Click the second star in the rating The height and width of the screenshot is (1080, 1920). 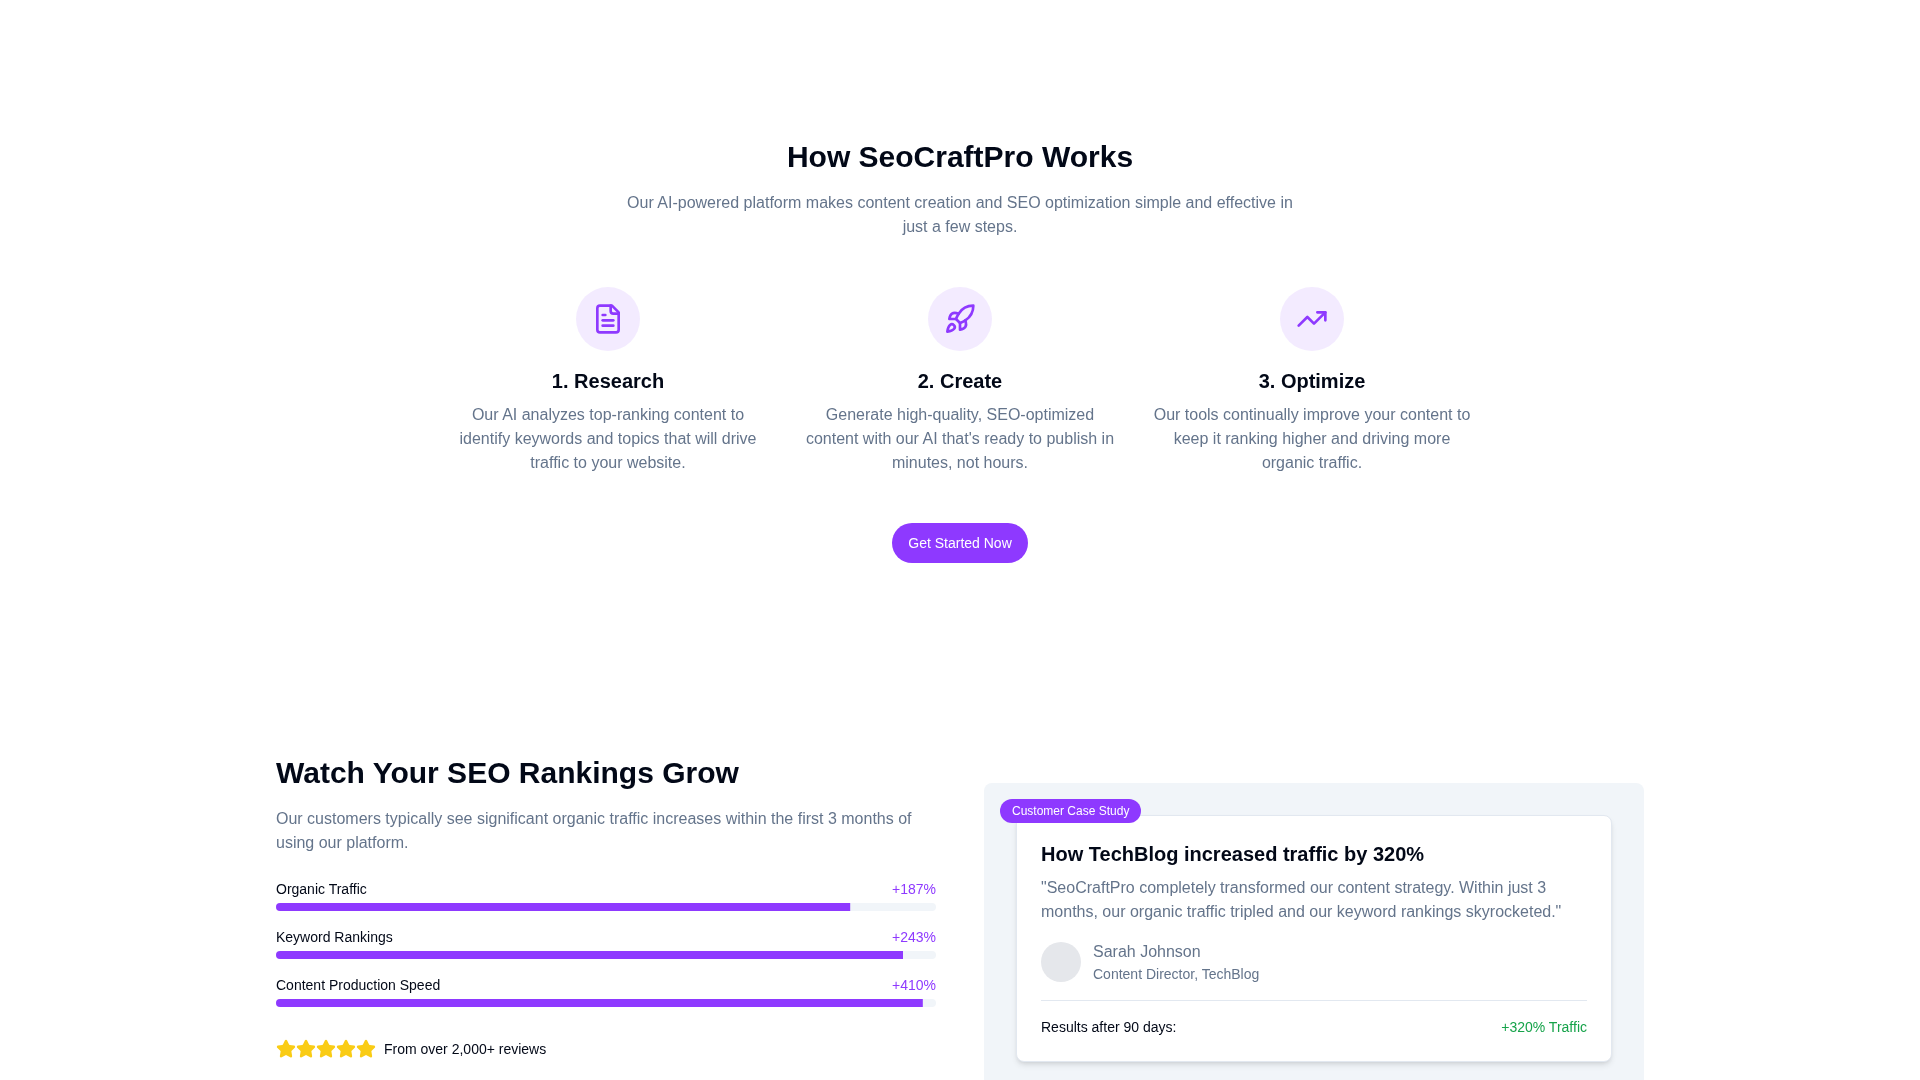pos(305,1048)
